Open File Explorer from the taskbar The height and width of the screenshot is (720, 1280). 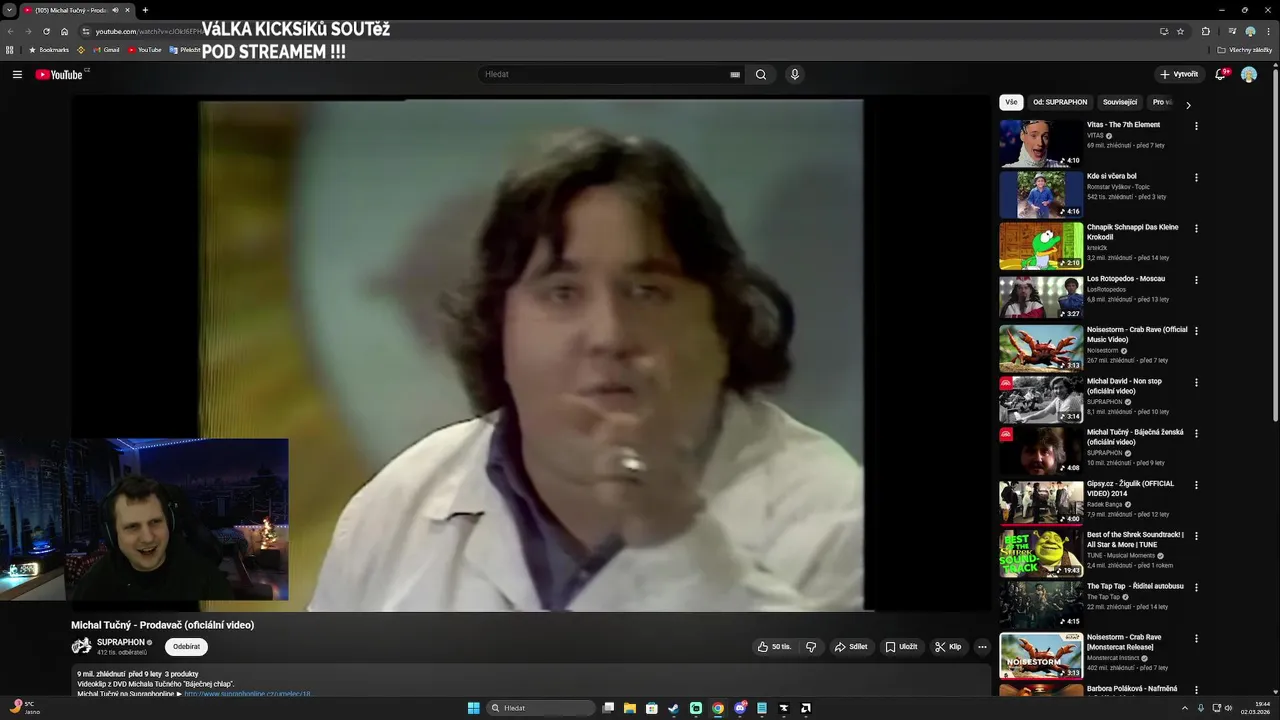point(630,708)
